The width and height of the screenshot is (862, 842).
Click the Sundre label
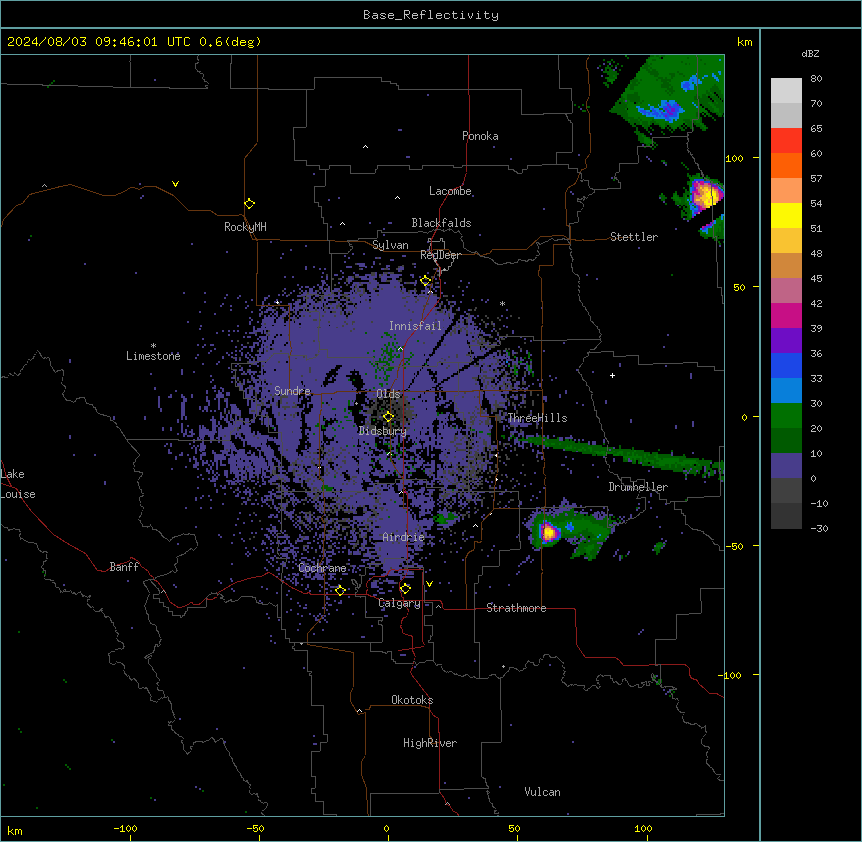(x=292, y=391)
